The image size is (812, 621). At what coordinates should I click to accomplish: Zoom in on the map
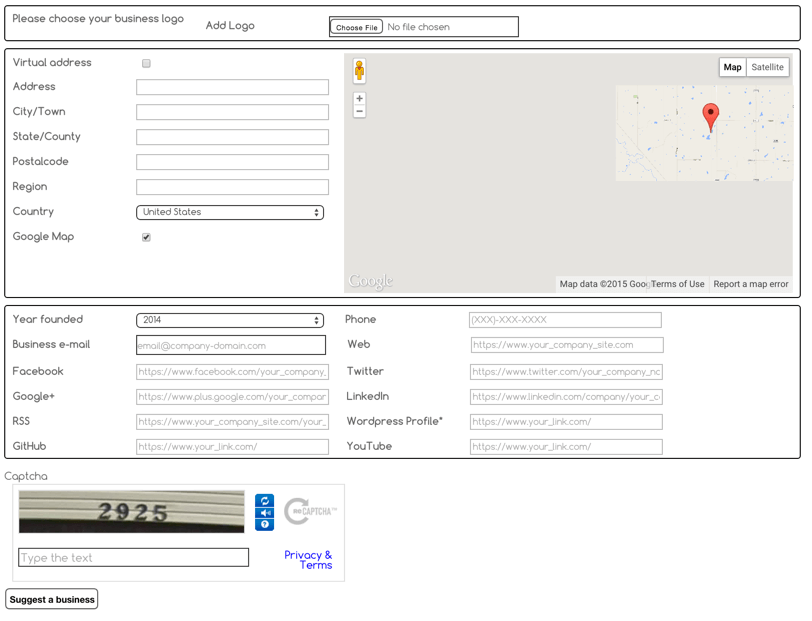359,98
